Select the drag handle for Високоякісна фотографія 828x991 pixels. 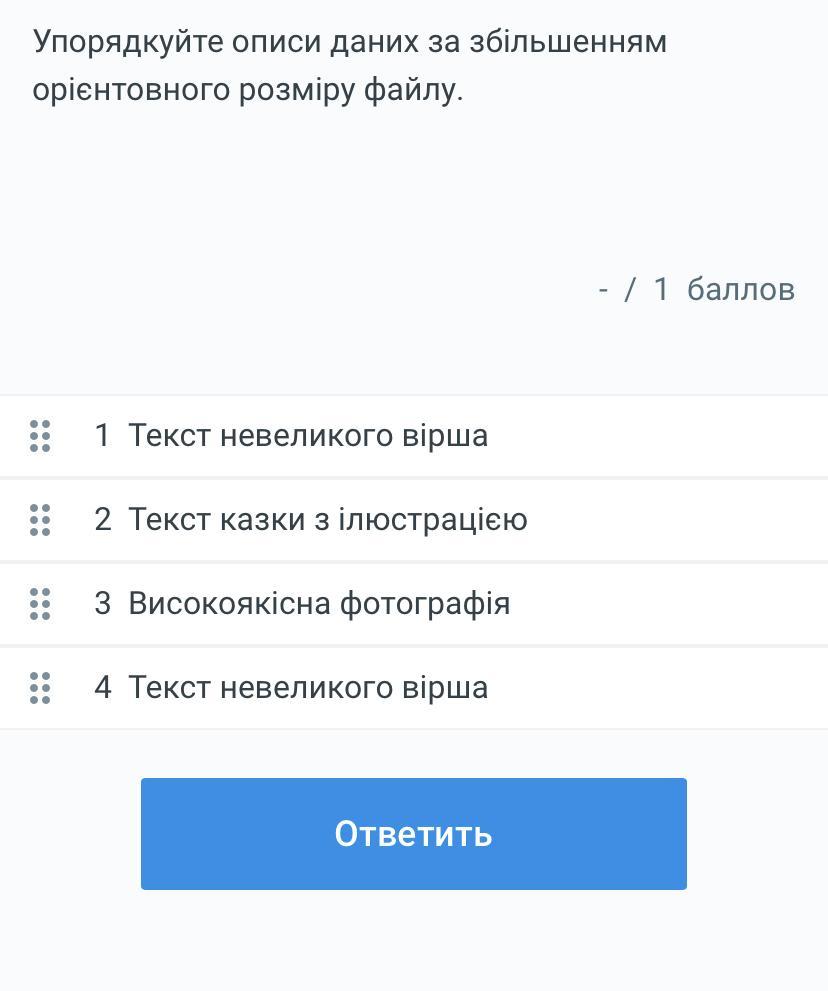click(40, 604)
